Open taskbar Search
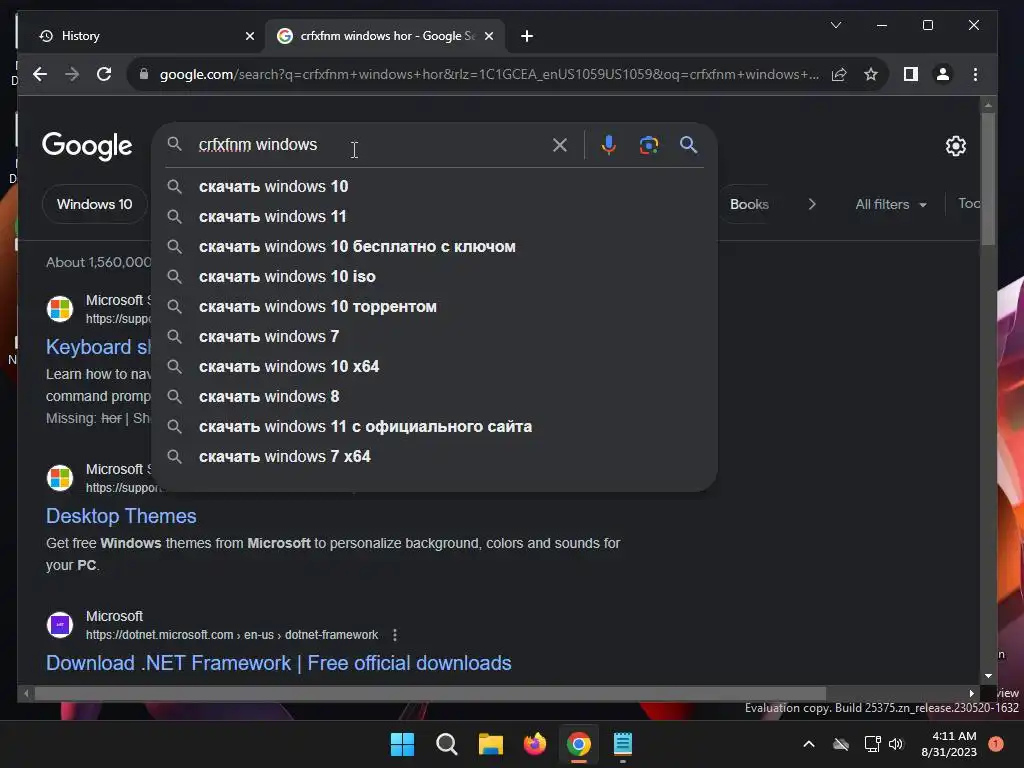 click(447, 744)
